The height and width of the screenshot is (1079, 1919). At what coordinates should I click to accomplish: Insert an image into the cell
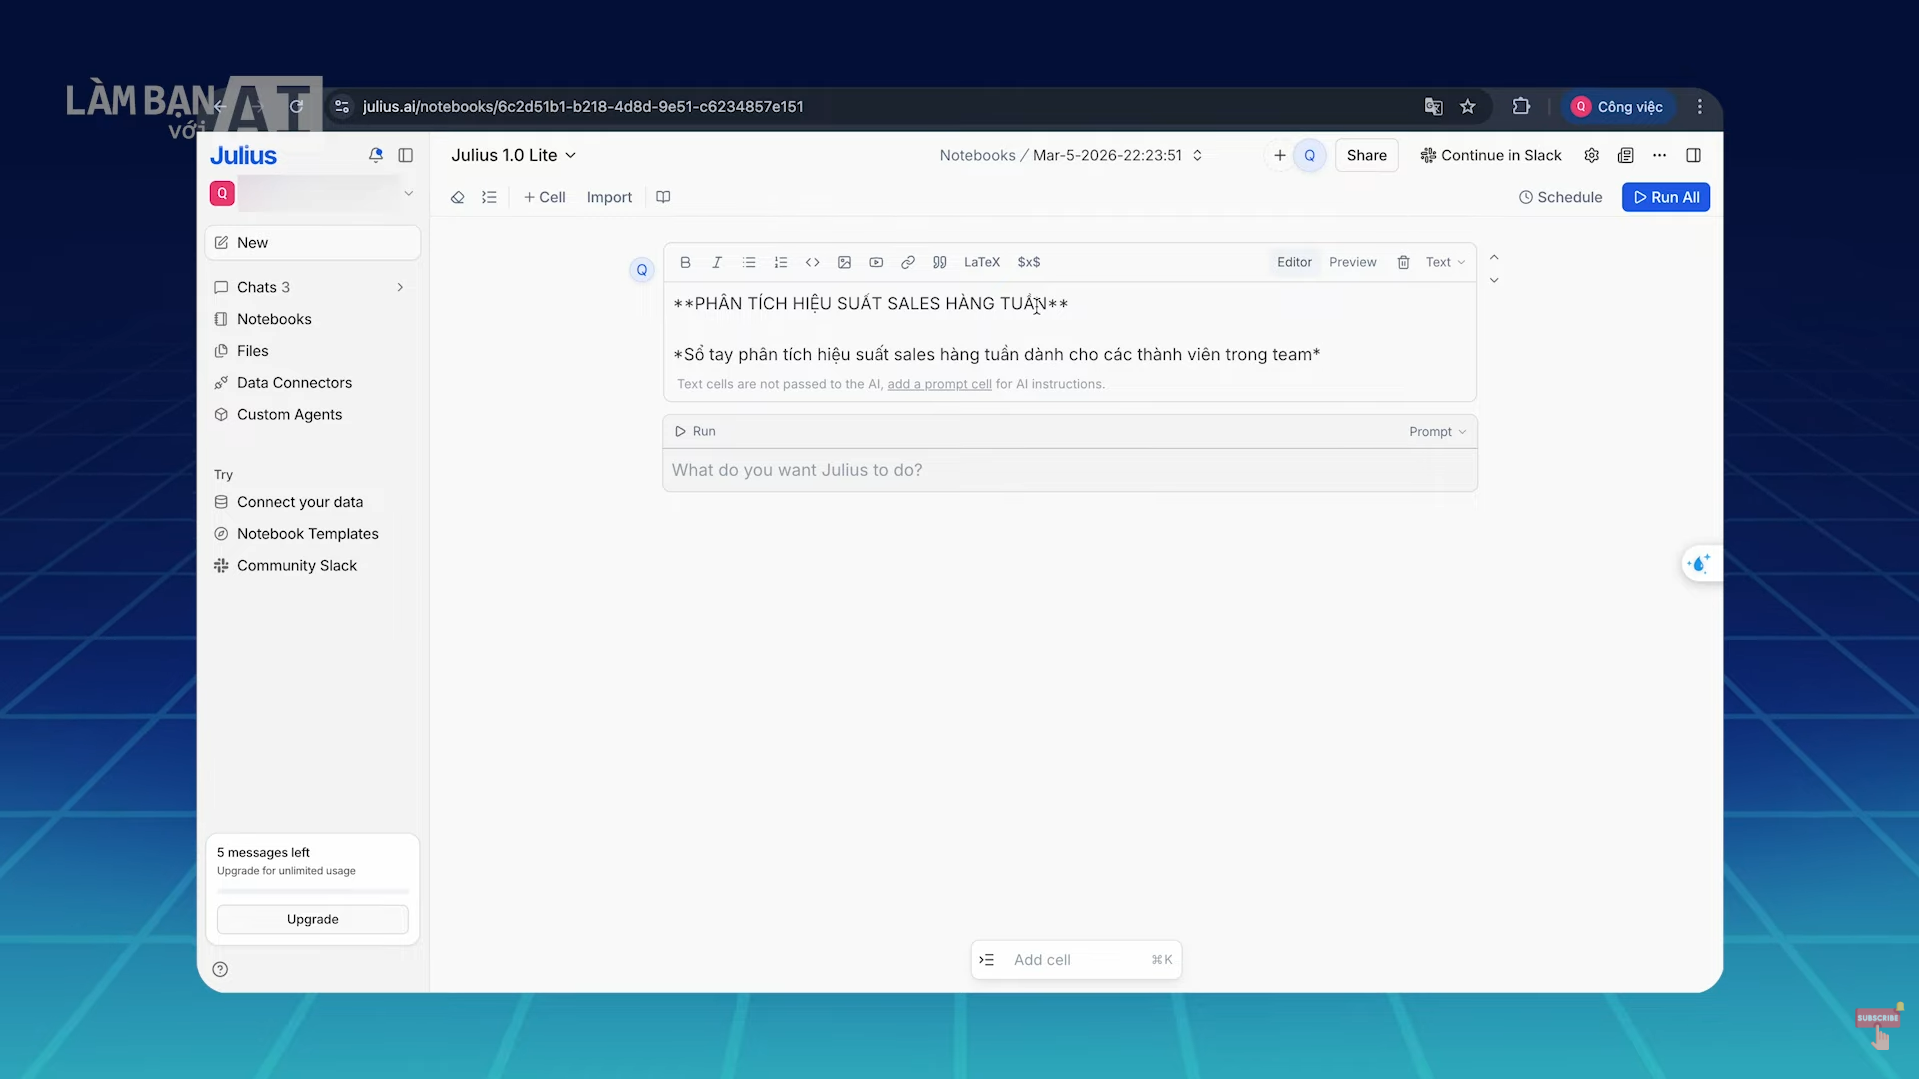tap(845, 262)
